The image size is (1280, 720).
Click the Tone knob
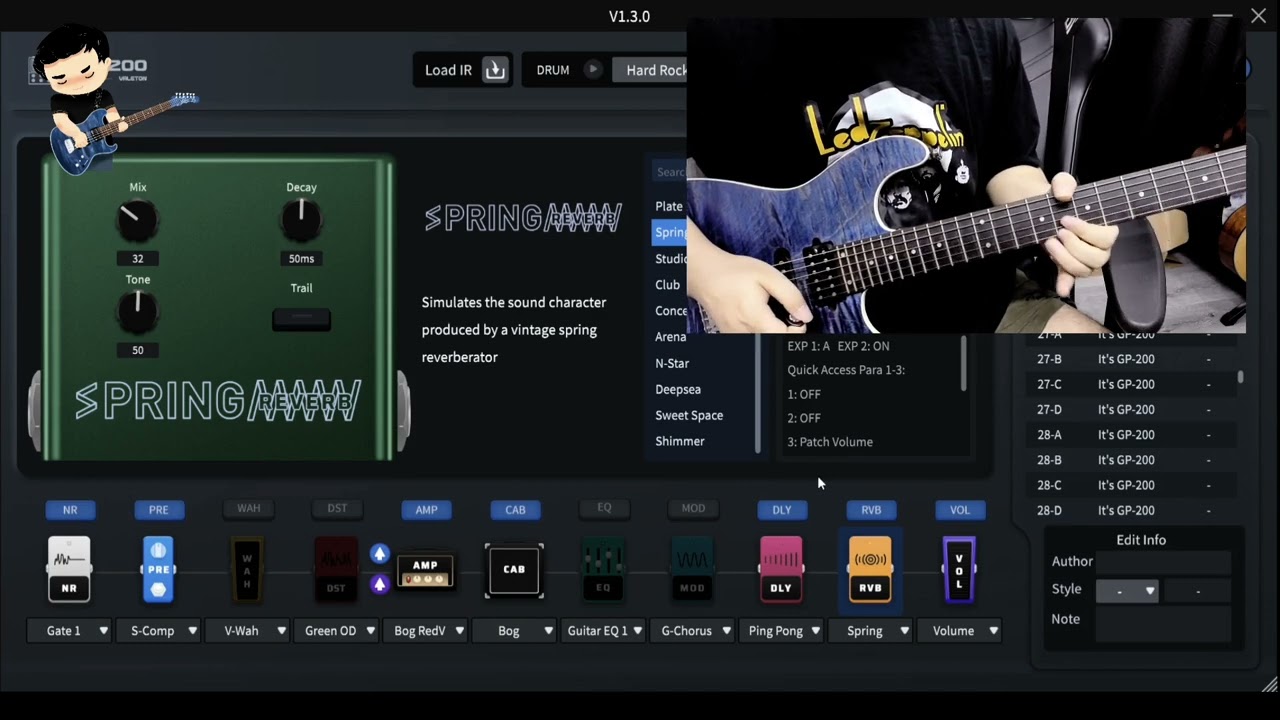(x=138, y=313)
